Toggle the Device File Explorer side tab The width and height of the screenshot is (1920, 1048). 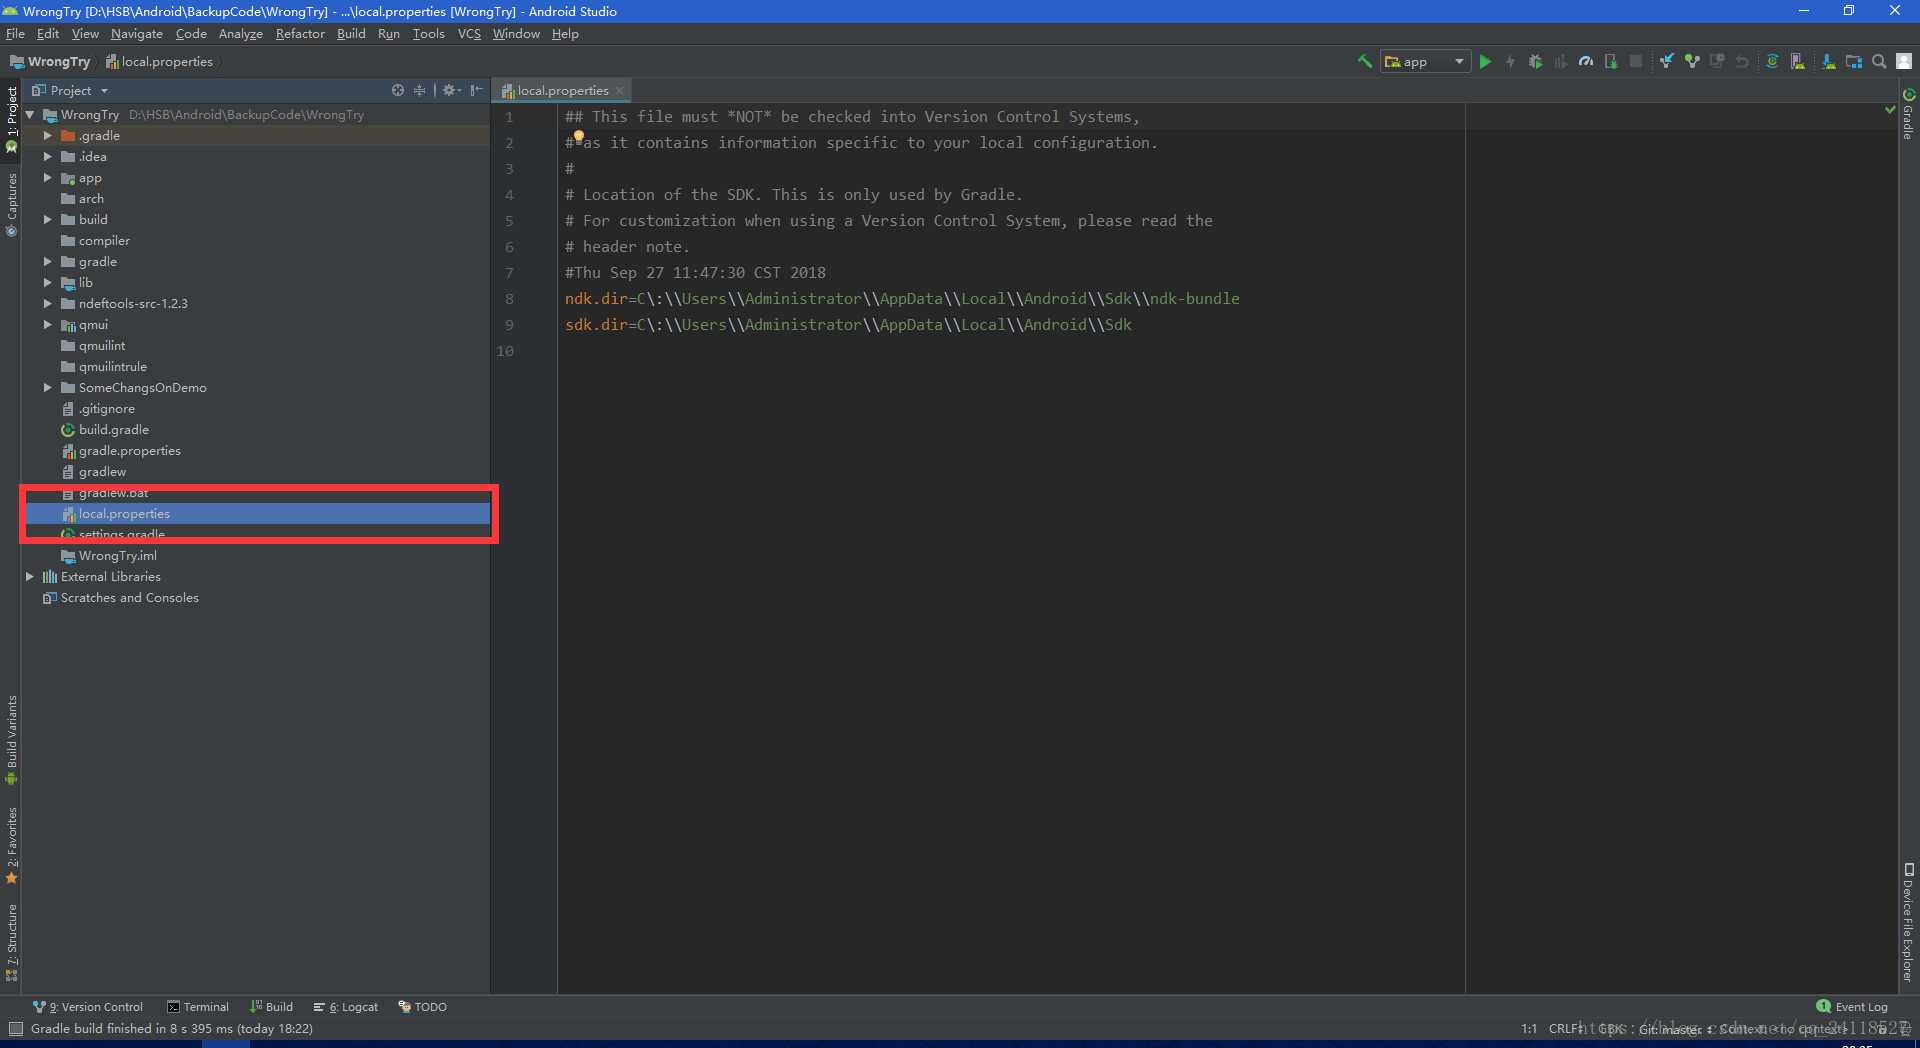point(1908,922)
